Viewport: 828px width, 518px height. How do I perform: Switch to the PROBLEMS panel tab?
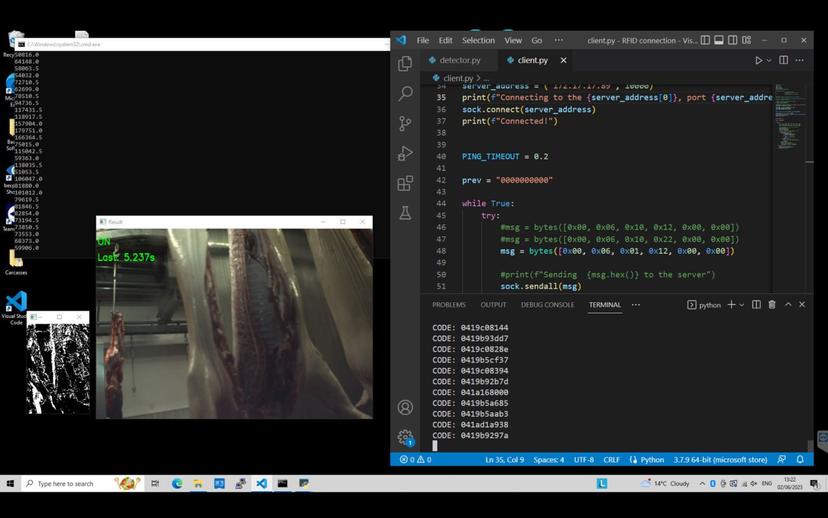(x=449, y=305)
